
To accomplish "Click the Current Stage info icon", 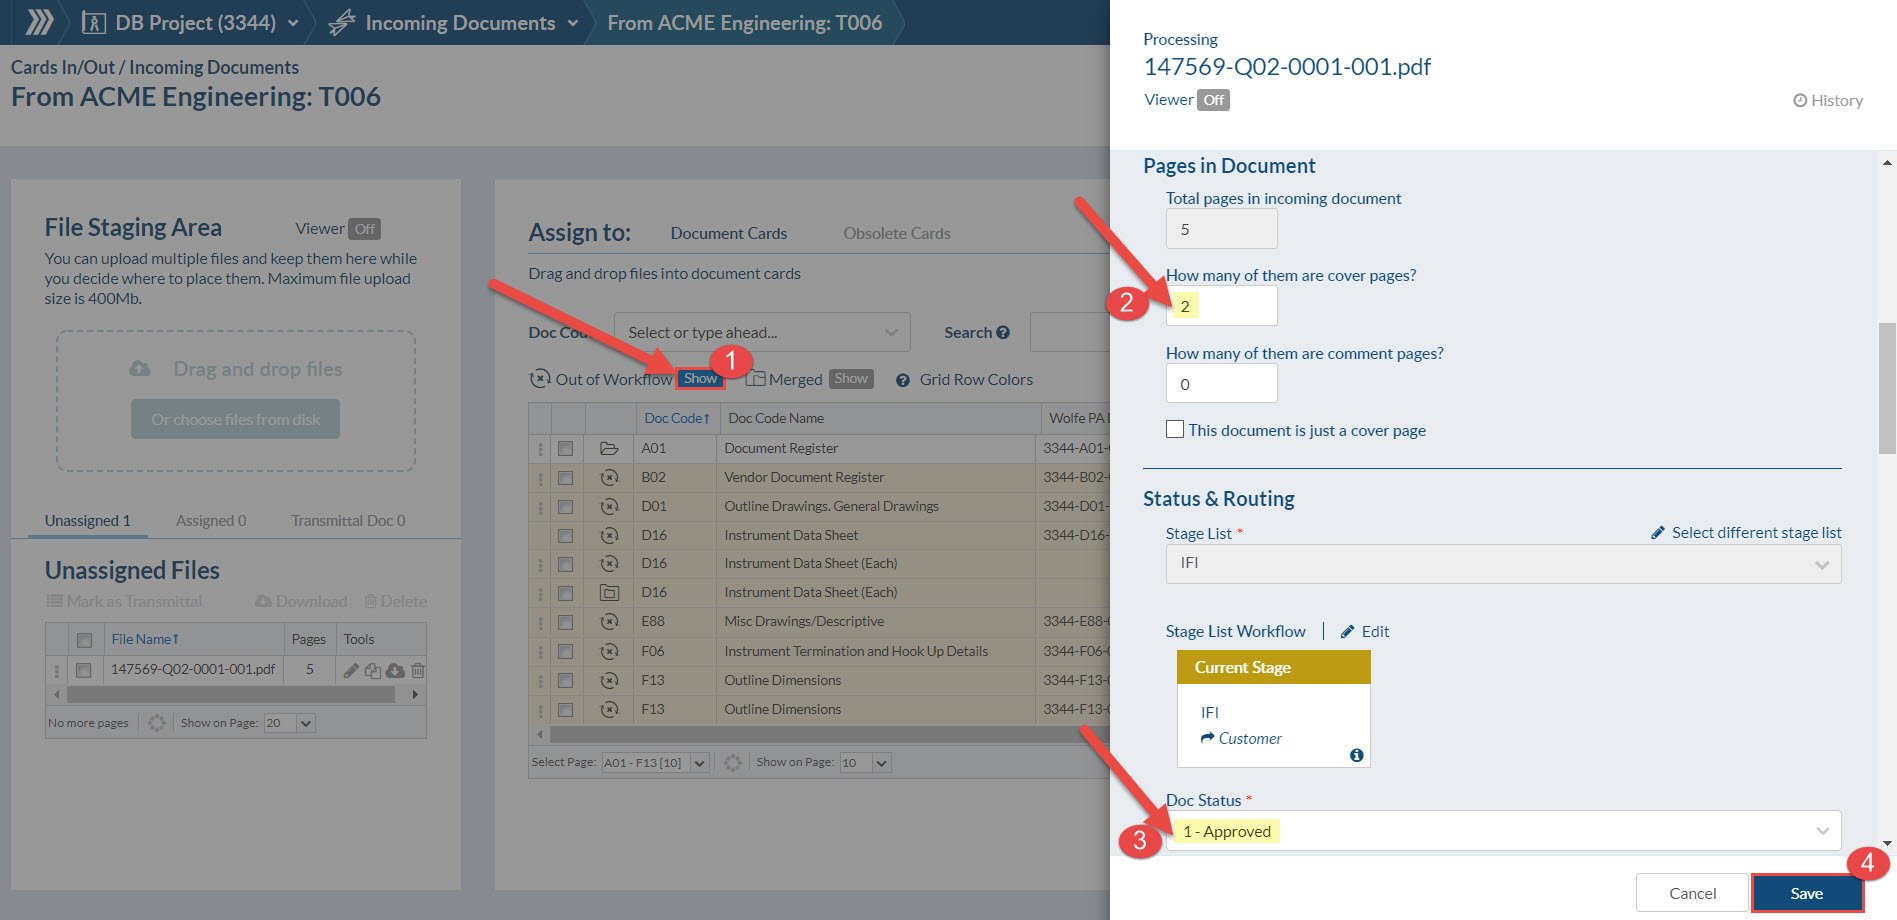I will pos(1356,755).
